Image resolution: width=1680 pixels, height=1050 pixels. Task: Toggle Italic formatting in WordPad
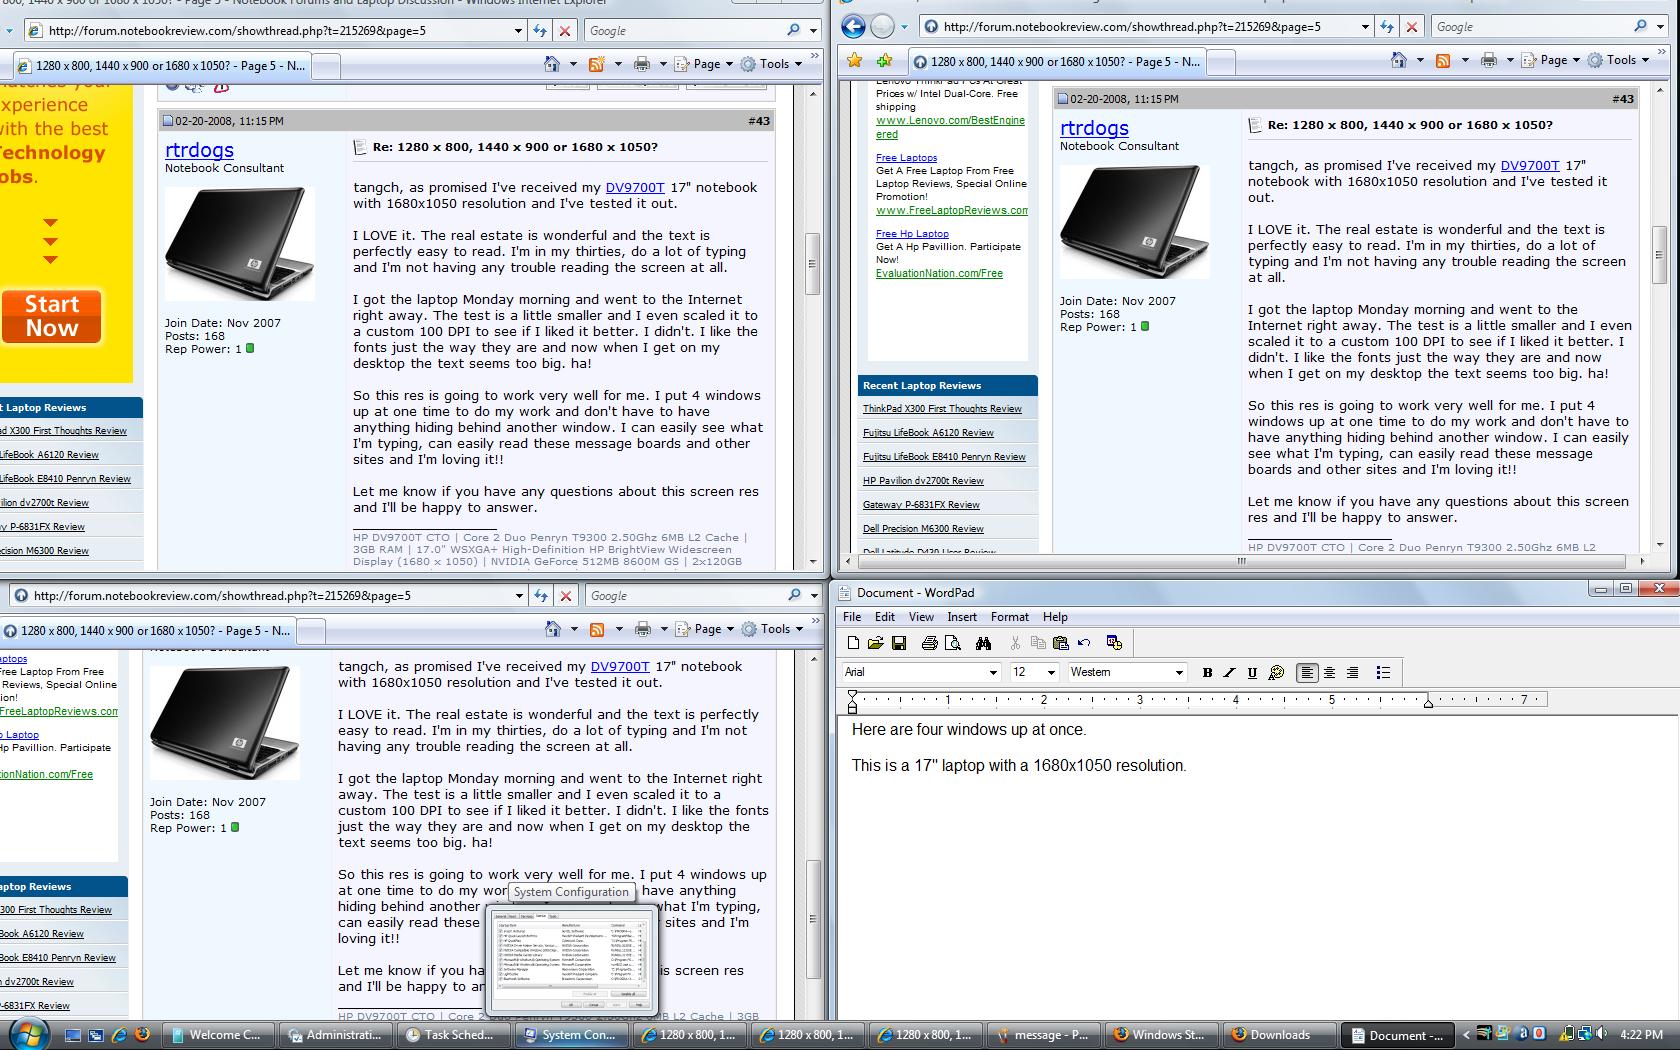[1229, 673]
